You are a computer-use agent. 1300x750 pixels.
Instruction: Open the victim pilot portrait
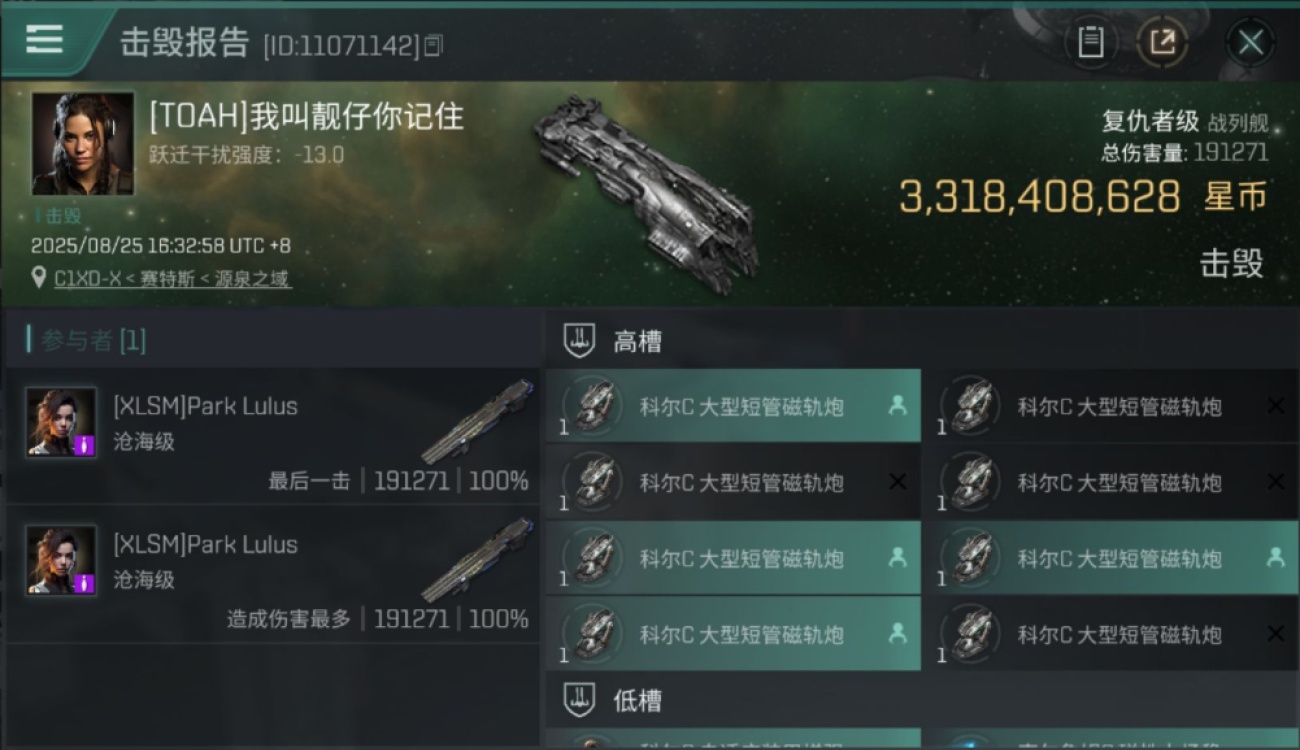83,144
